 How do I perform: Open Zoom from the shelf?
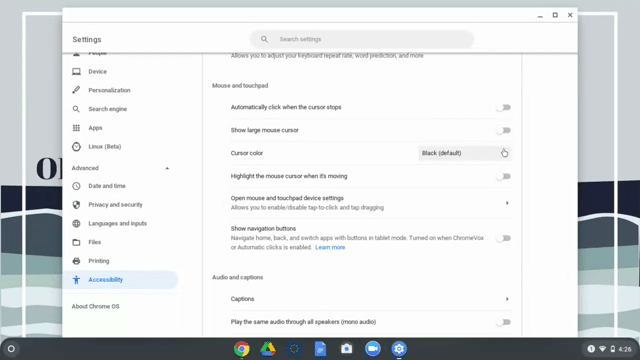pyautogui.click(x=373, y=349)
